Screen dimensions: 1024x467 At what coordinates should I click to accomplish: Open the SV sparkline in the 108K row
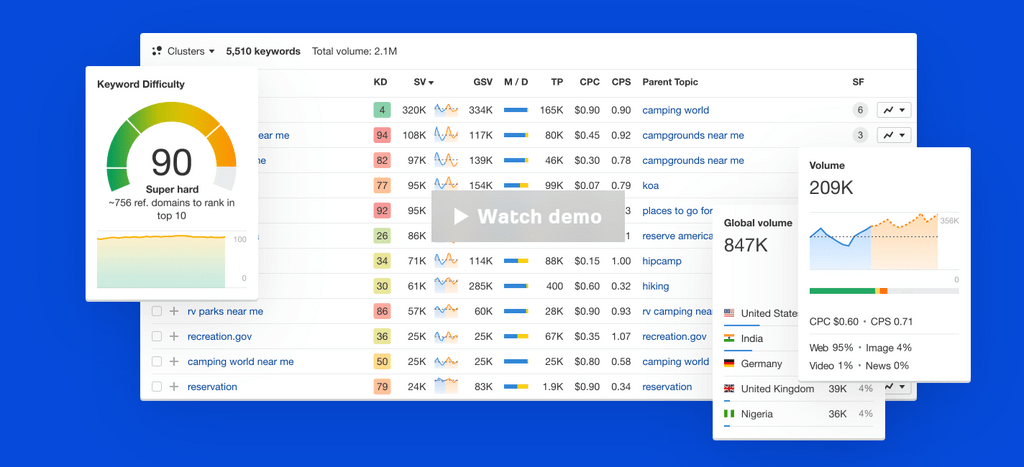446,135
